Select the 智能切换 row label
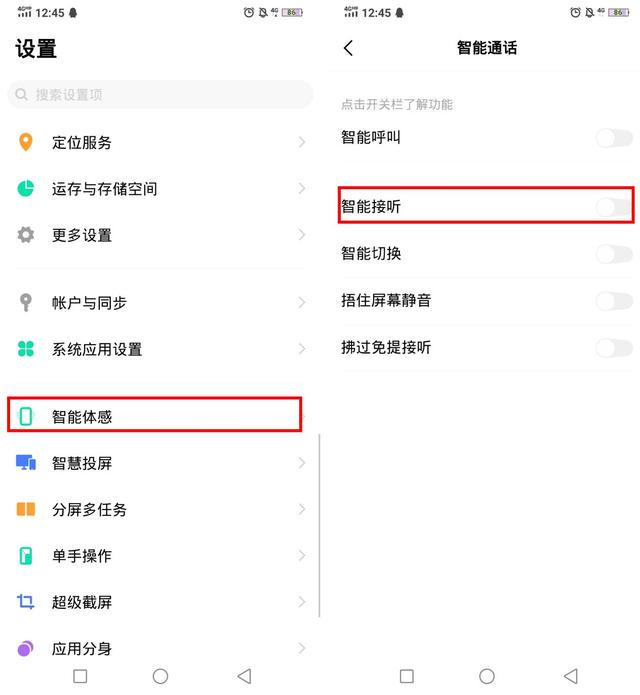Image resolution: width=640 pixels, height=695 pixels. click(x=371, y=254)
